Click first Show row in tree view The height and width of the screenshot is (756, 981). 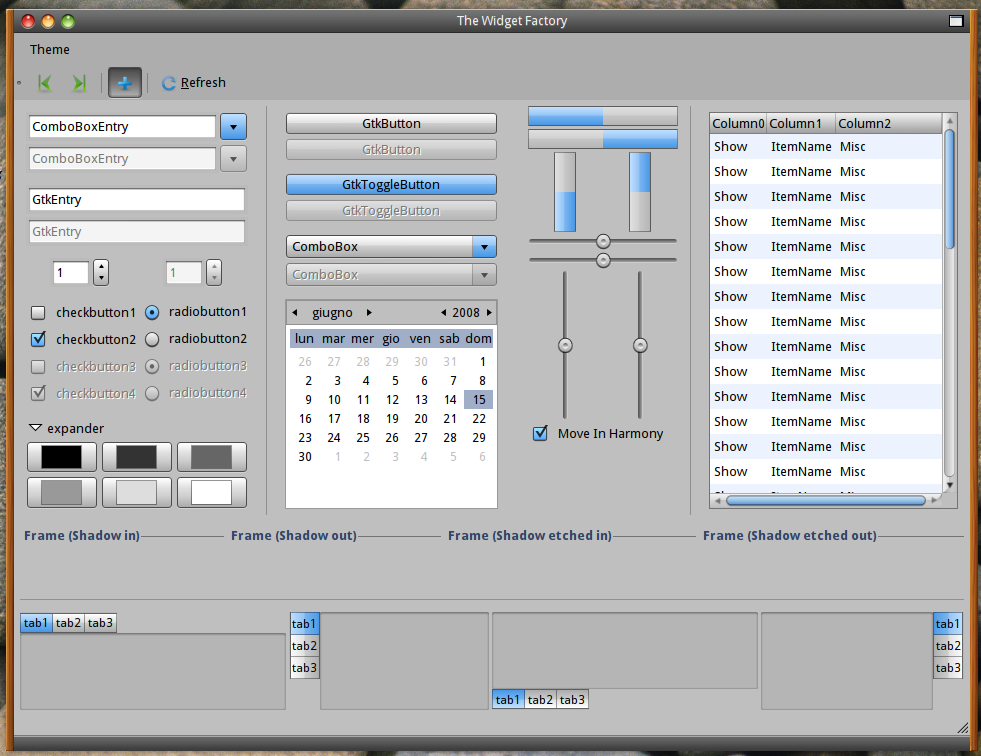(x=826, y=146)
